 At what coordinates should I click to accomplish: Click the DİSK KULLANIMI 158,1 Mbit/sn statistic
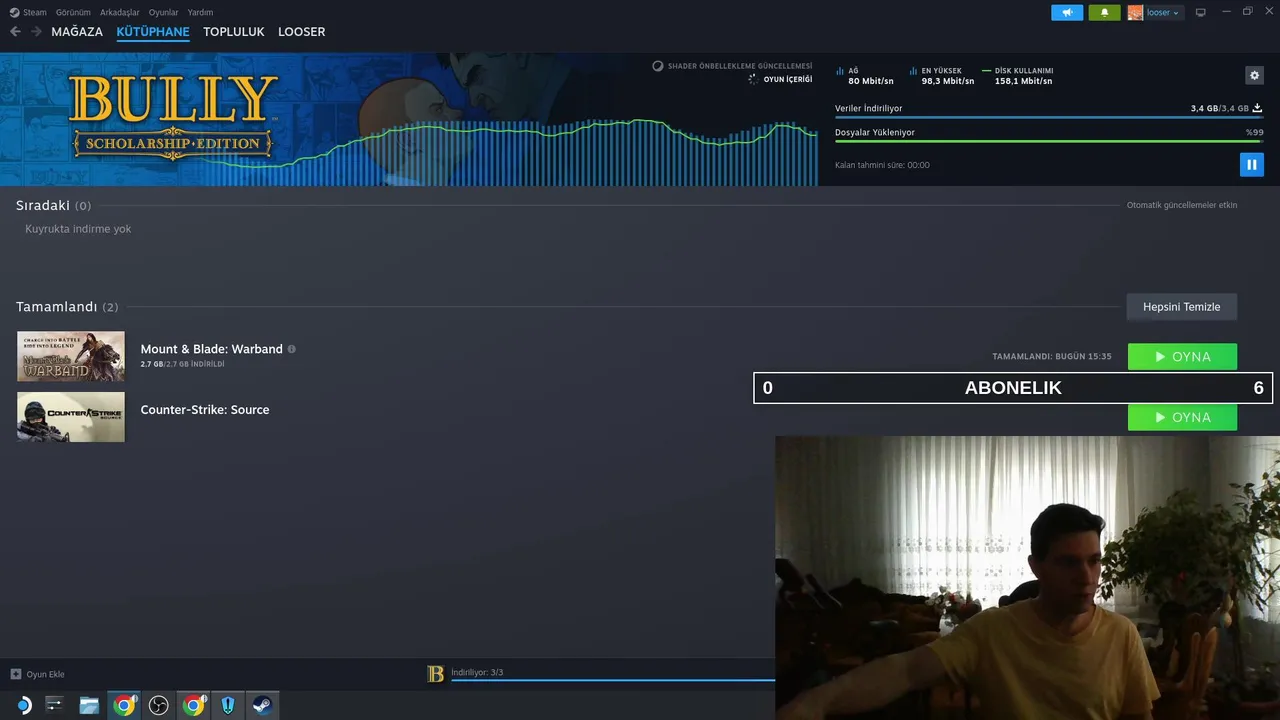tap(1018, 76)
